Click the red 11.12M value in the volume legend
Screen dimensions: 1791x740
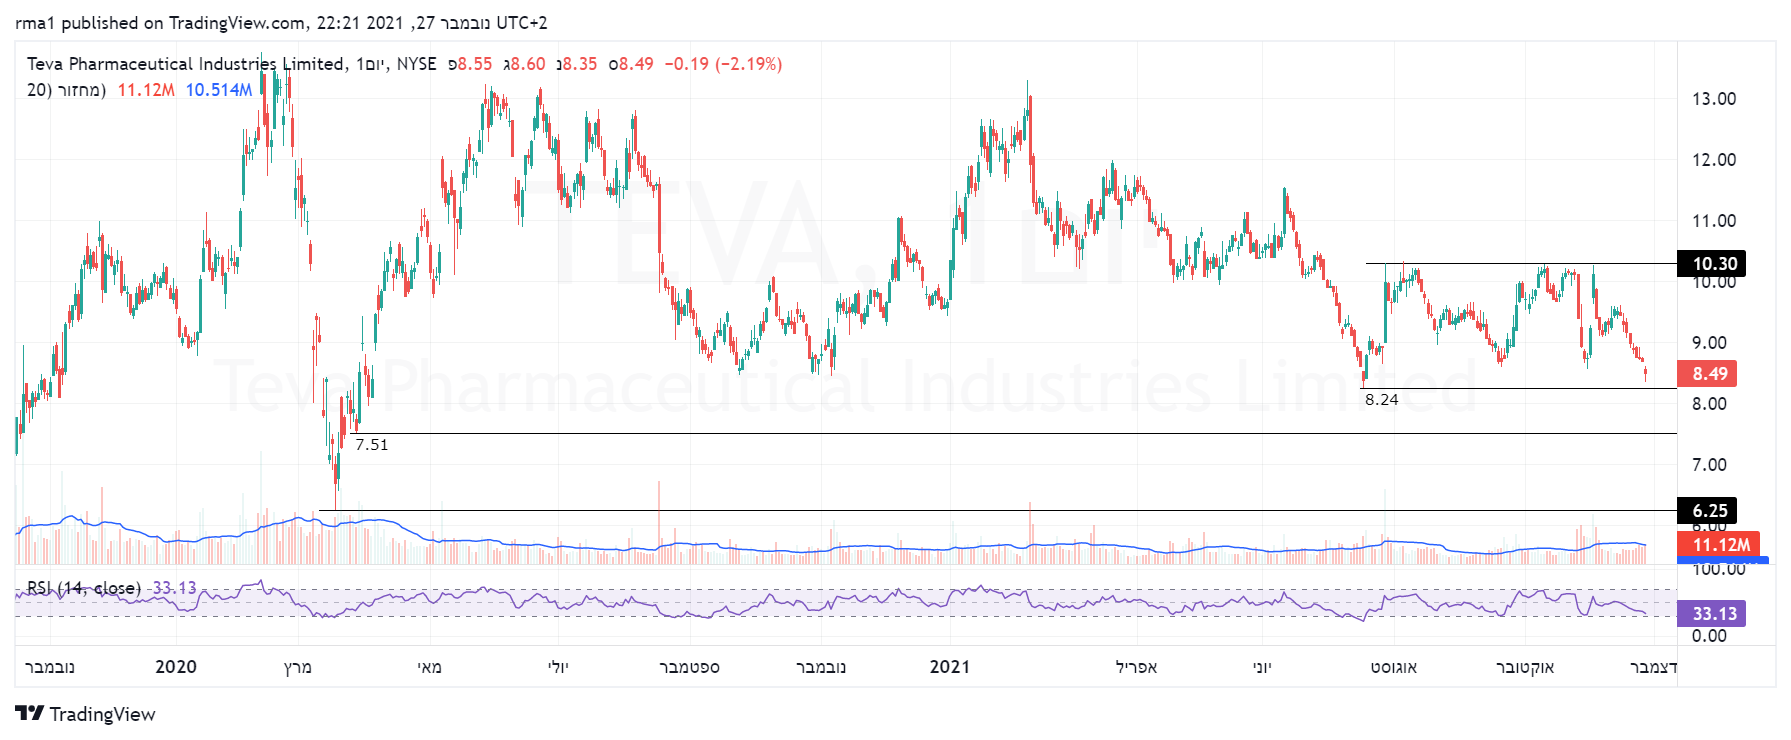click(x=146, y=90)
